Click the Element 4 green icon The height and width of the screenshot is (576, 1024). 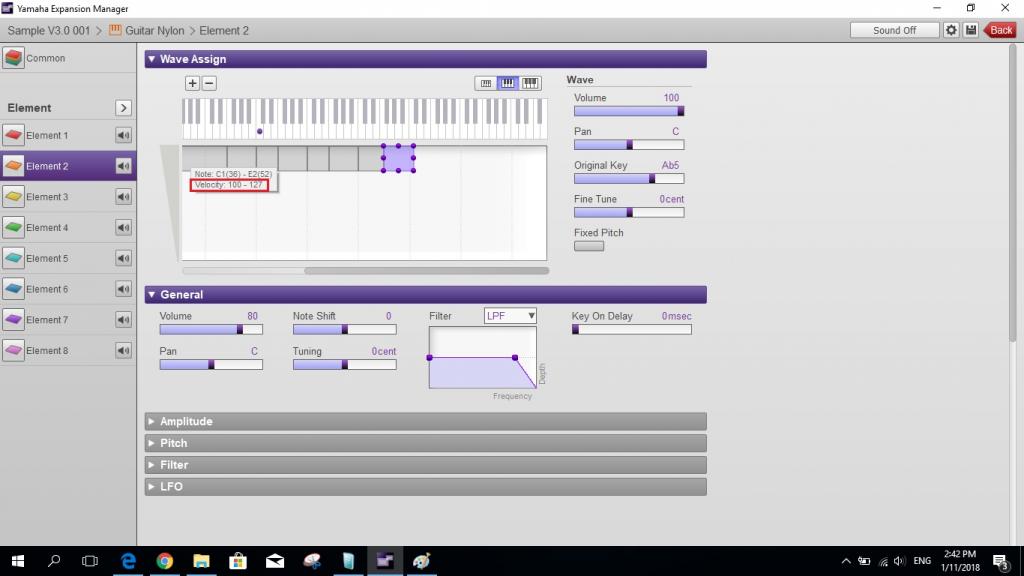[x=13, y=227]
